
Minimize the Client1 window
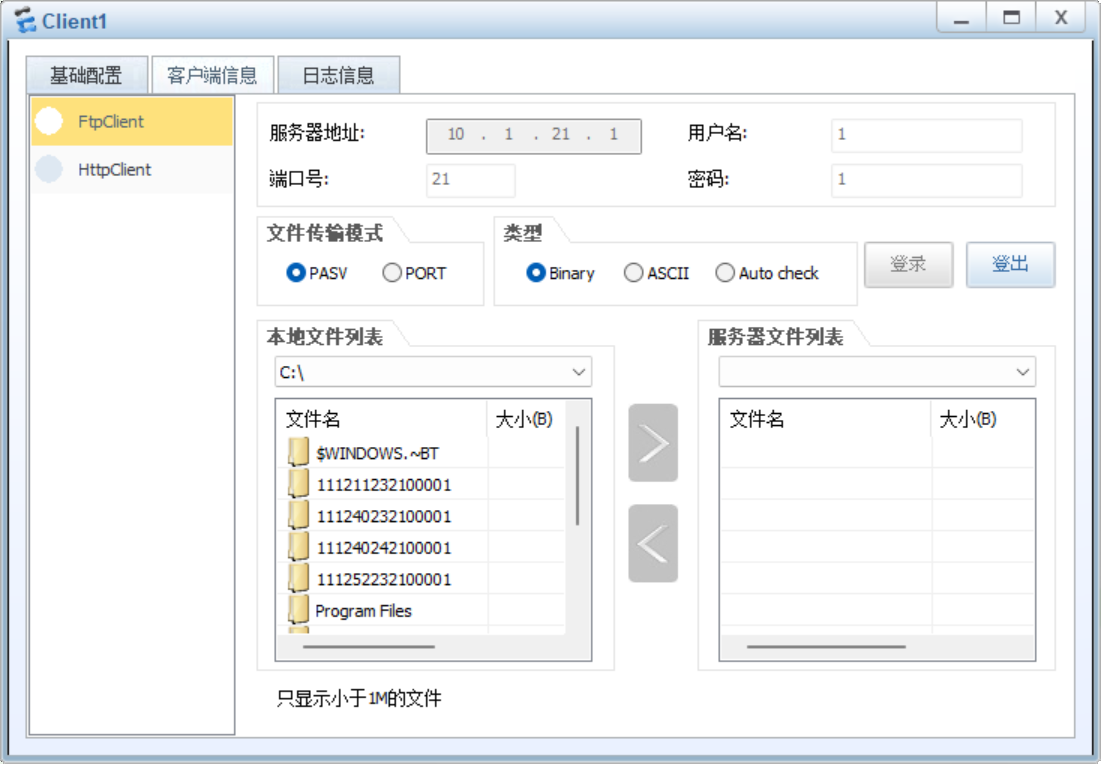tap(961, 18)
